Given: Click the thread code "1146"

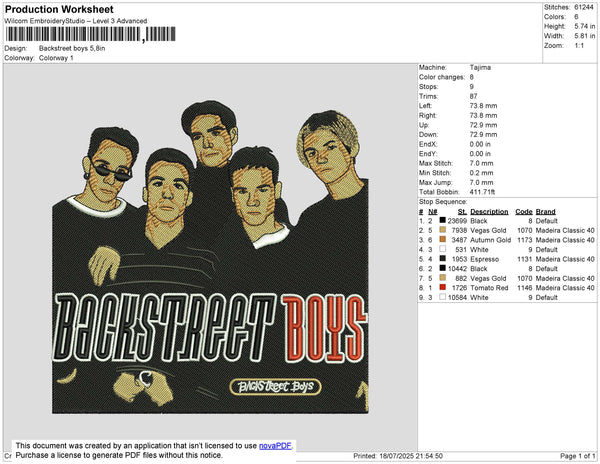Looking at the screenshot, I should click(525, 288).
